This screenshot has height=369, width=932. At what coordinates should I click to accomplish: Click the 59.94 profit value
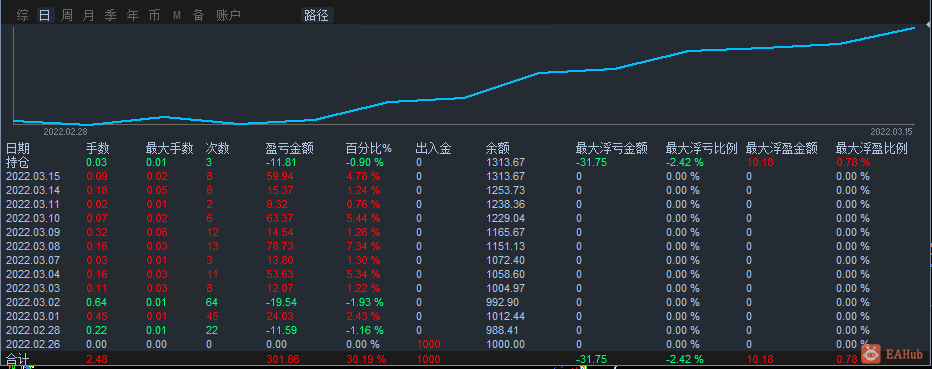279,176
